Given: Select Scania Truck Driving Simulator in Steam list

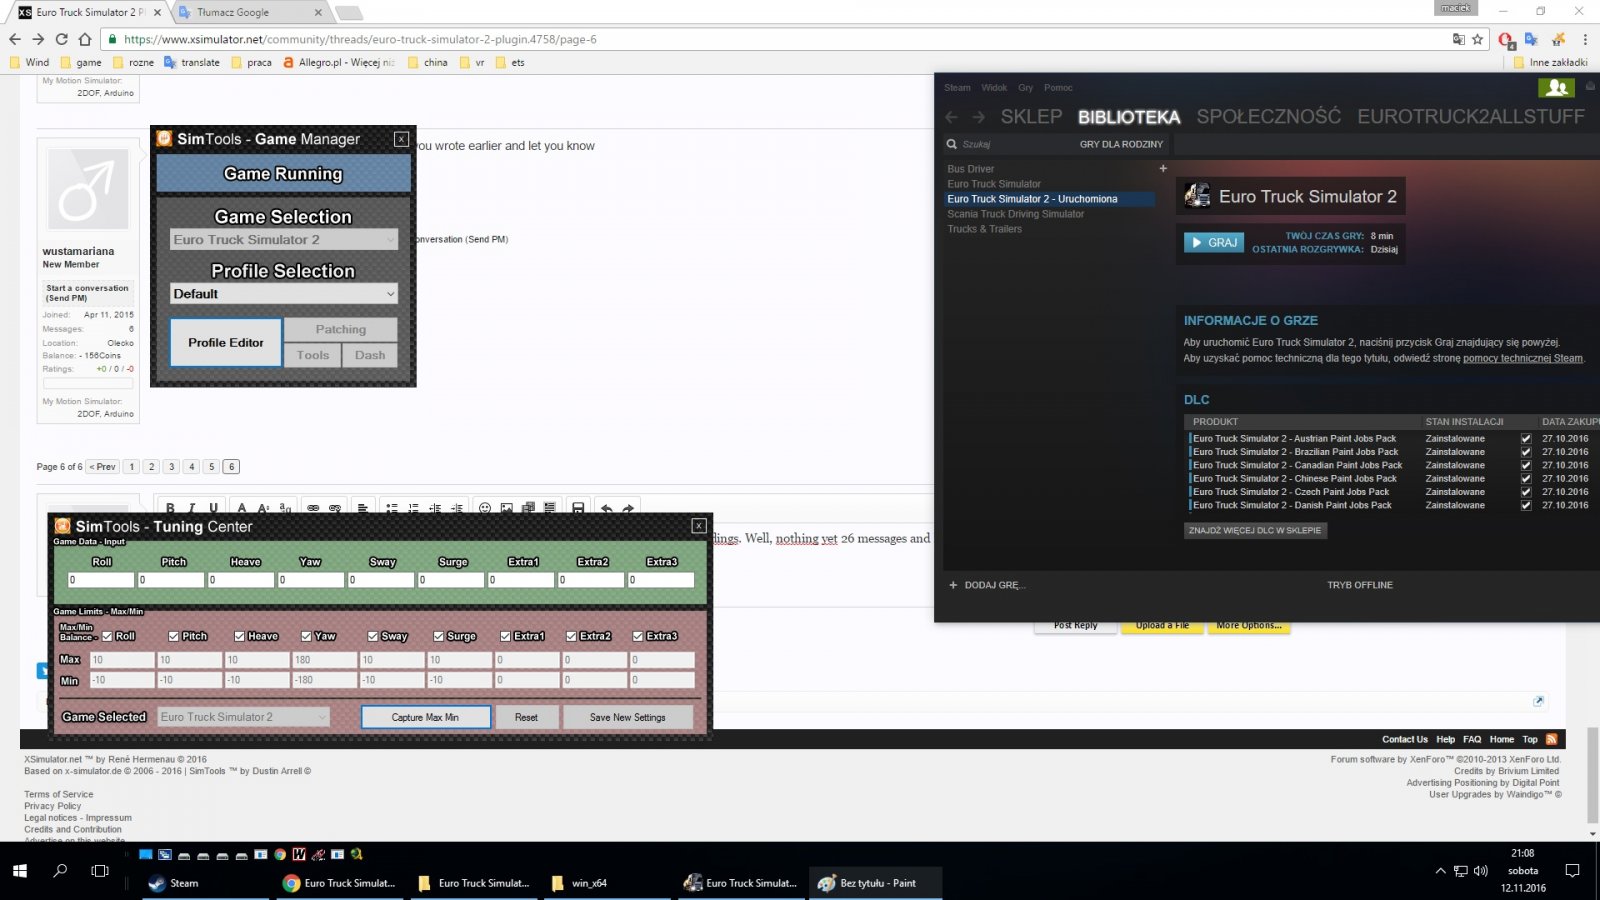Looking at the screenshot, I should click(1015, 214).
